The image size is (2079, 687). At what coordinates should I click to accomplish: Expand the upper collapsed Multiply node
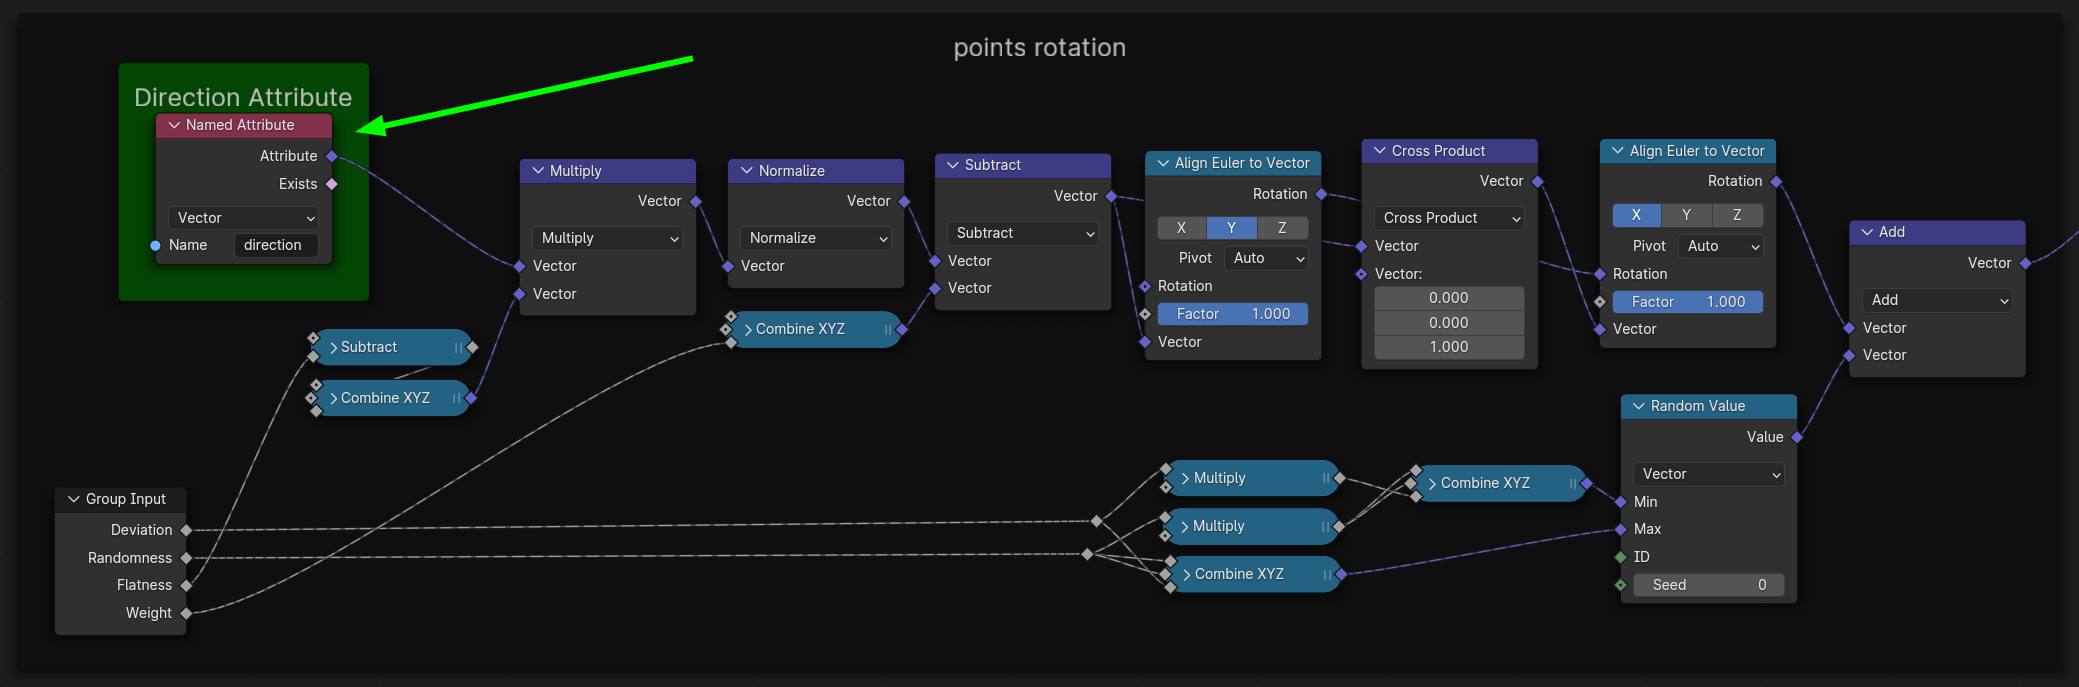coord(1186,478)
